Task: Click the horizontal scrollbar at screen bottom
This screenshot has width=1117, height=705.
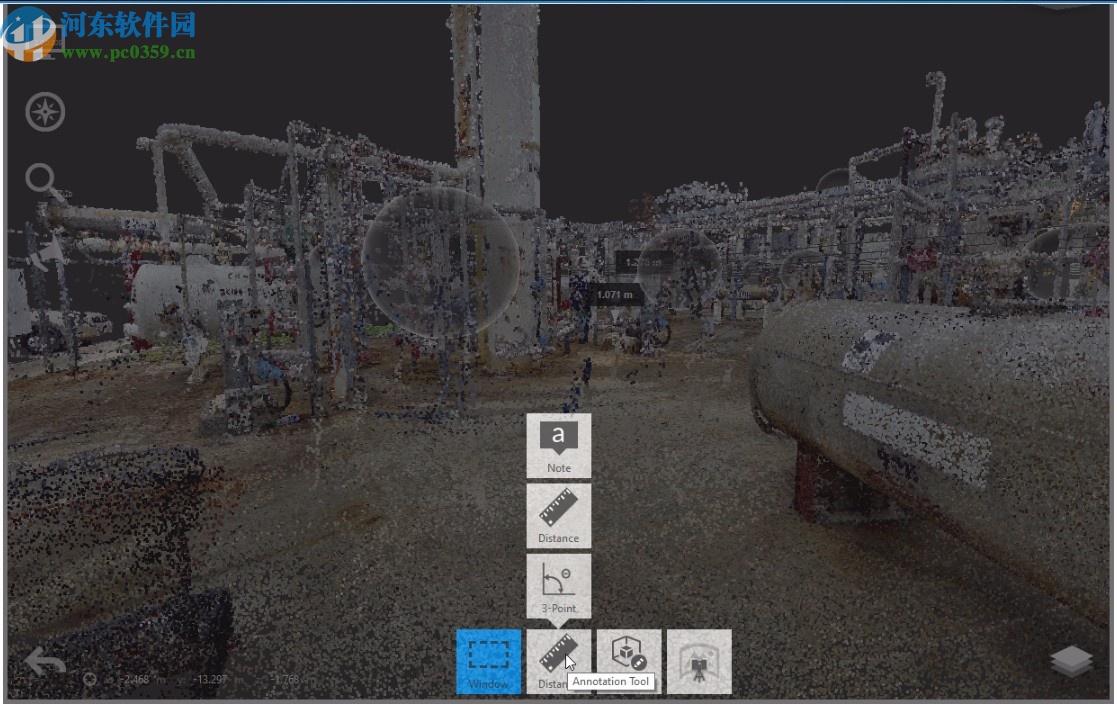Action: pos(560,702)
